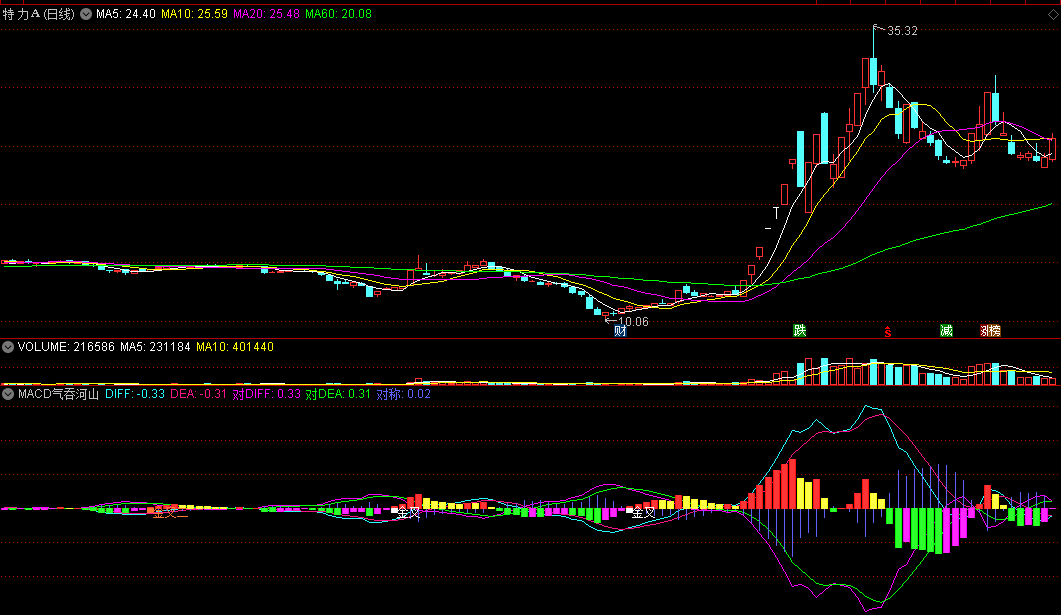Click the MA20: 25.48 moving average value
The image size is (1061, 615).
267,14
